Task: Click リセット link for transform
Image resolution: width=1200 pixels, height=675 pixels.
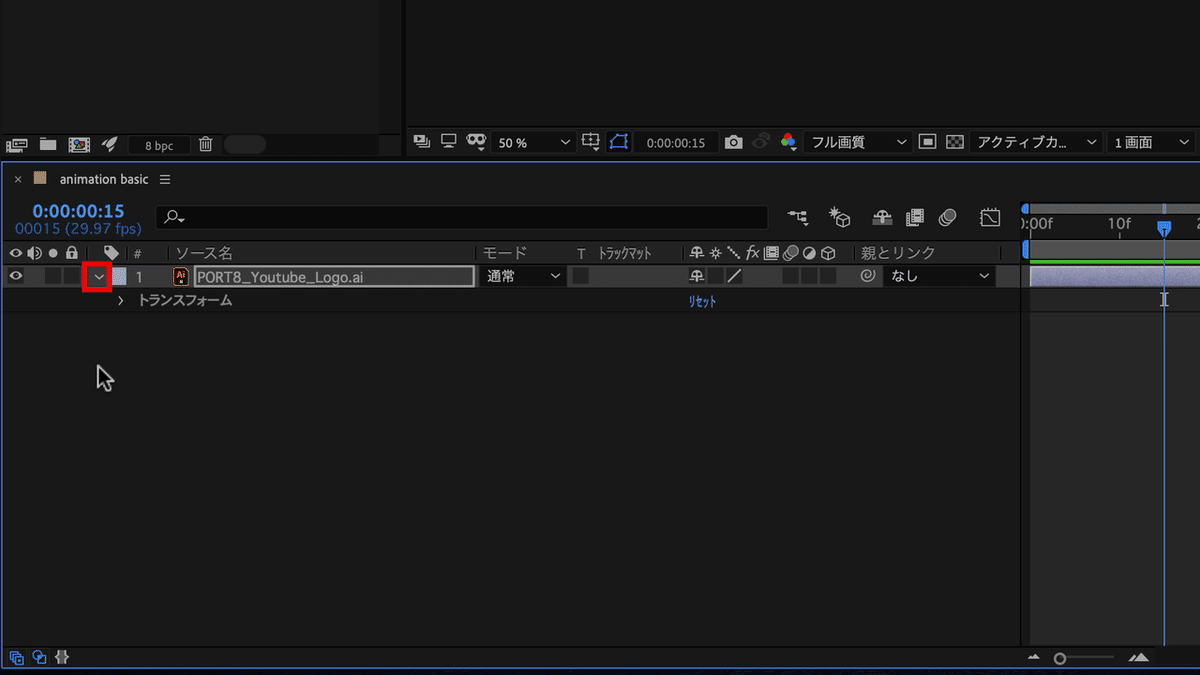Action: tap(702, 301)
